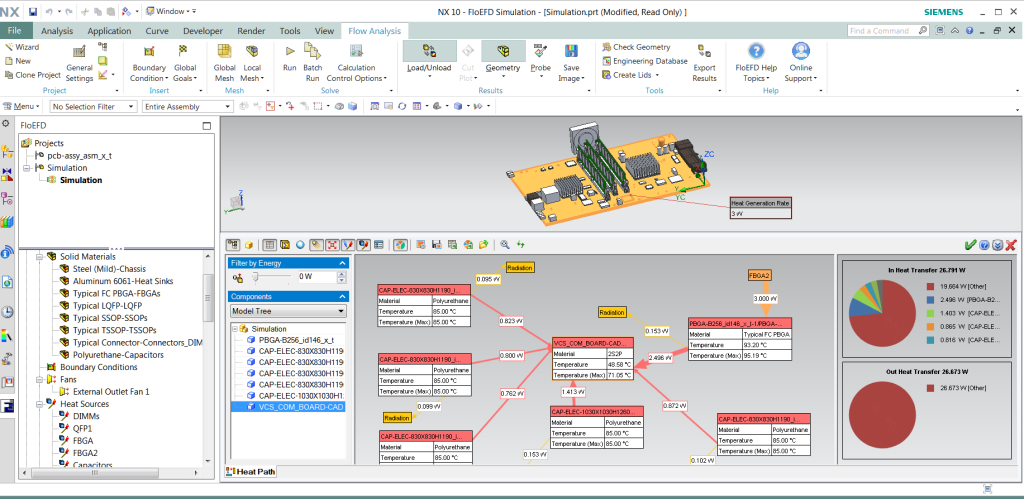The height and width of the screenshot is (499, 1024).
Task: Click the FloEFD tree vertical scrollbar
Action: (208, 298)
